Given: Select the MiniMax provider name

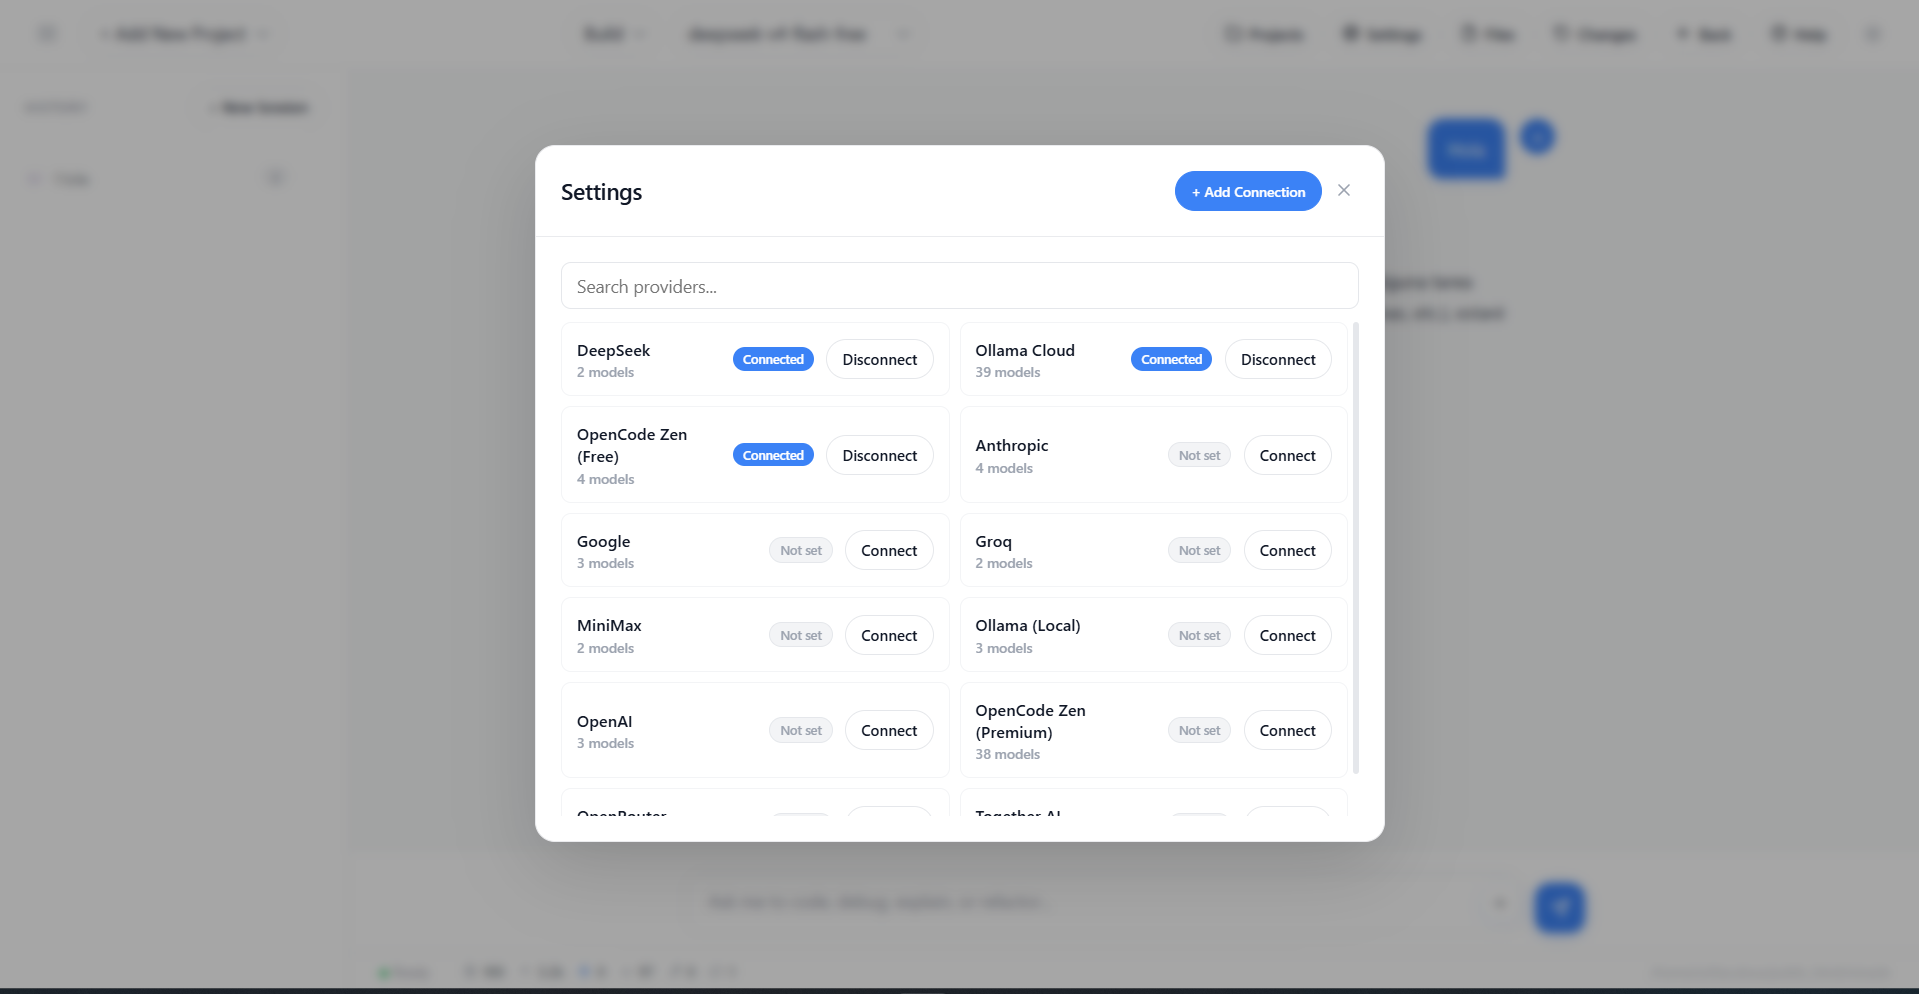Looking at the screenshot, I should [x=609, y=625].
